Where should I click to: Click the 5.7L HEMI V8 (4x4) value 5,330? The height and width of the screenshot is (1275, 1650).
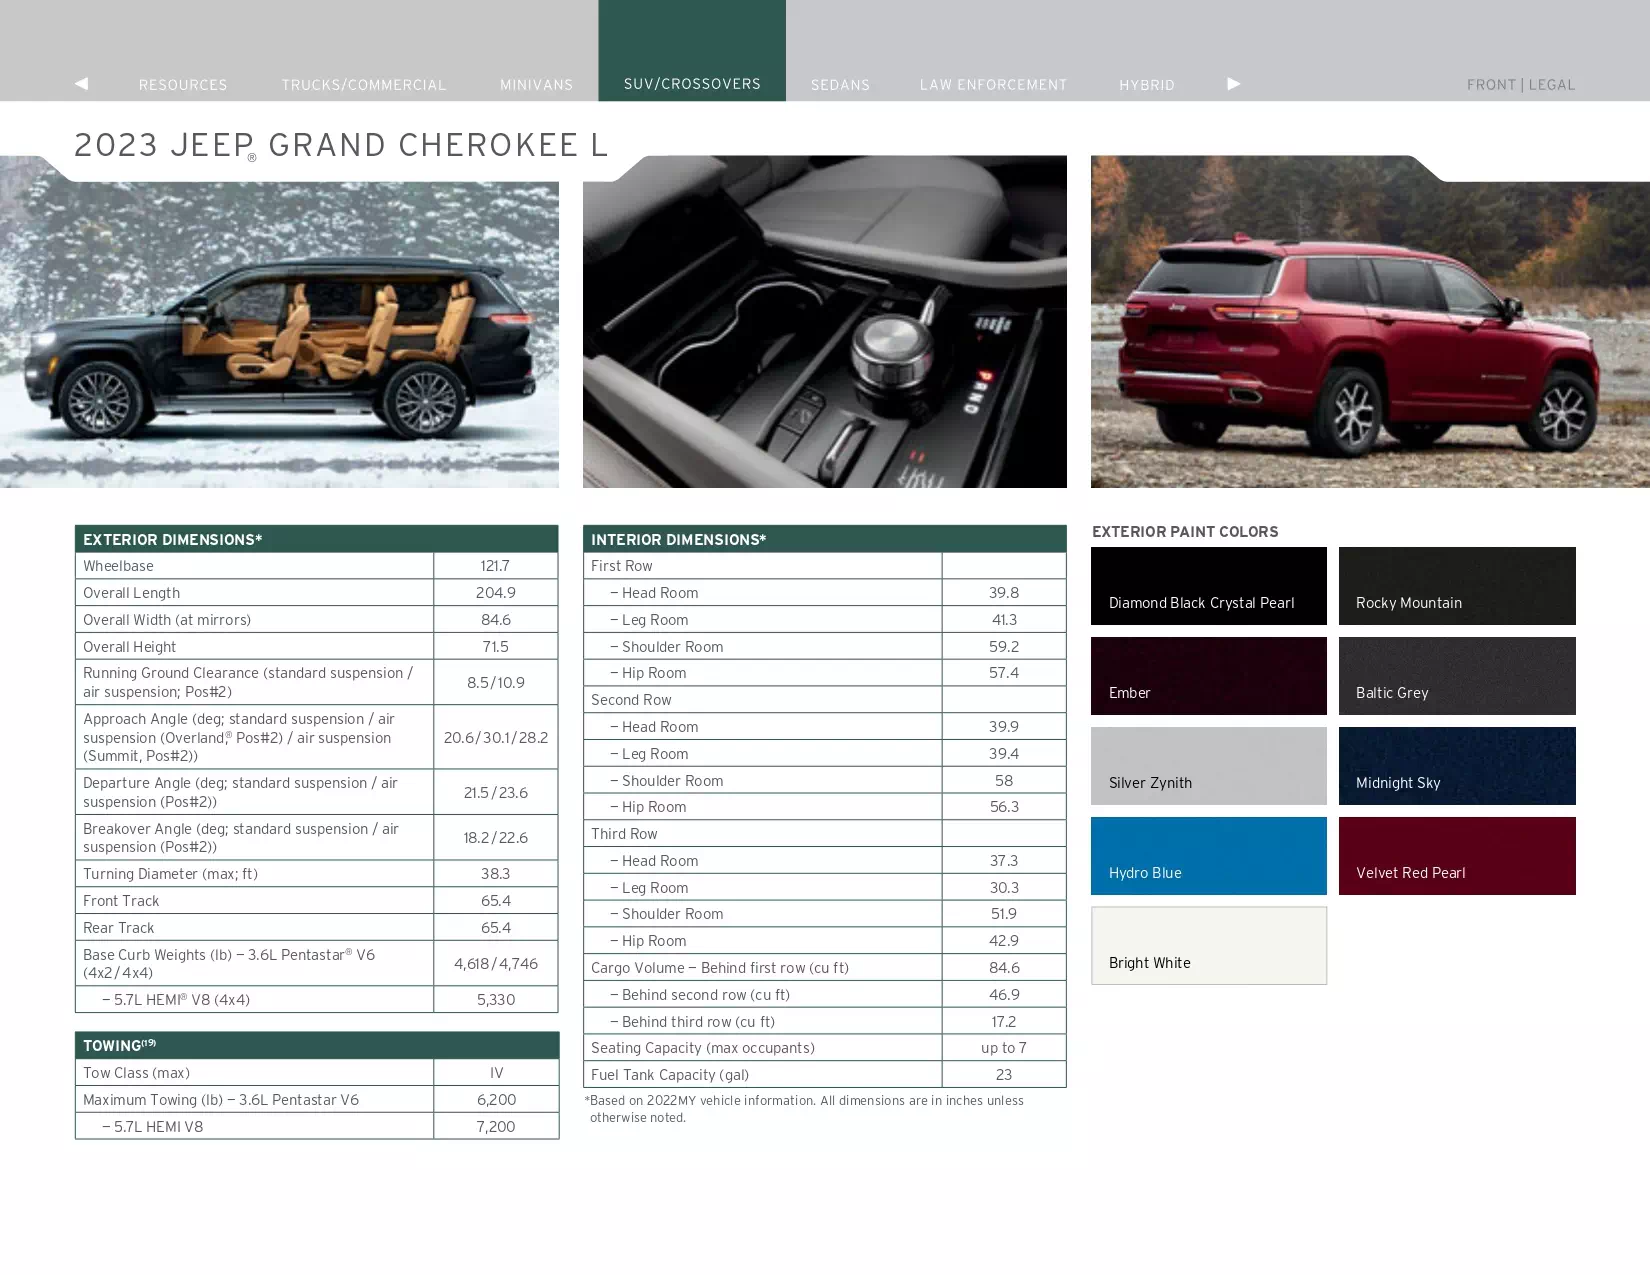(496, 1000)
